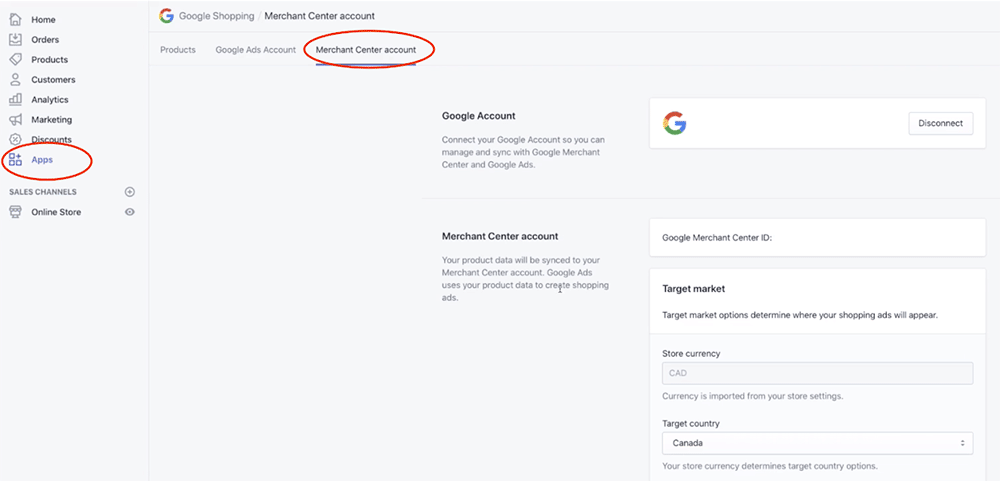Open the Online Store sales channel
Image resolution: width=1000 pixels, height=481 pixels.
click(56, 212)
